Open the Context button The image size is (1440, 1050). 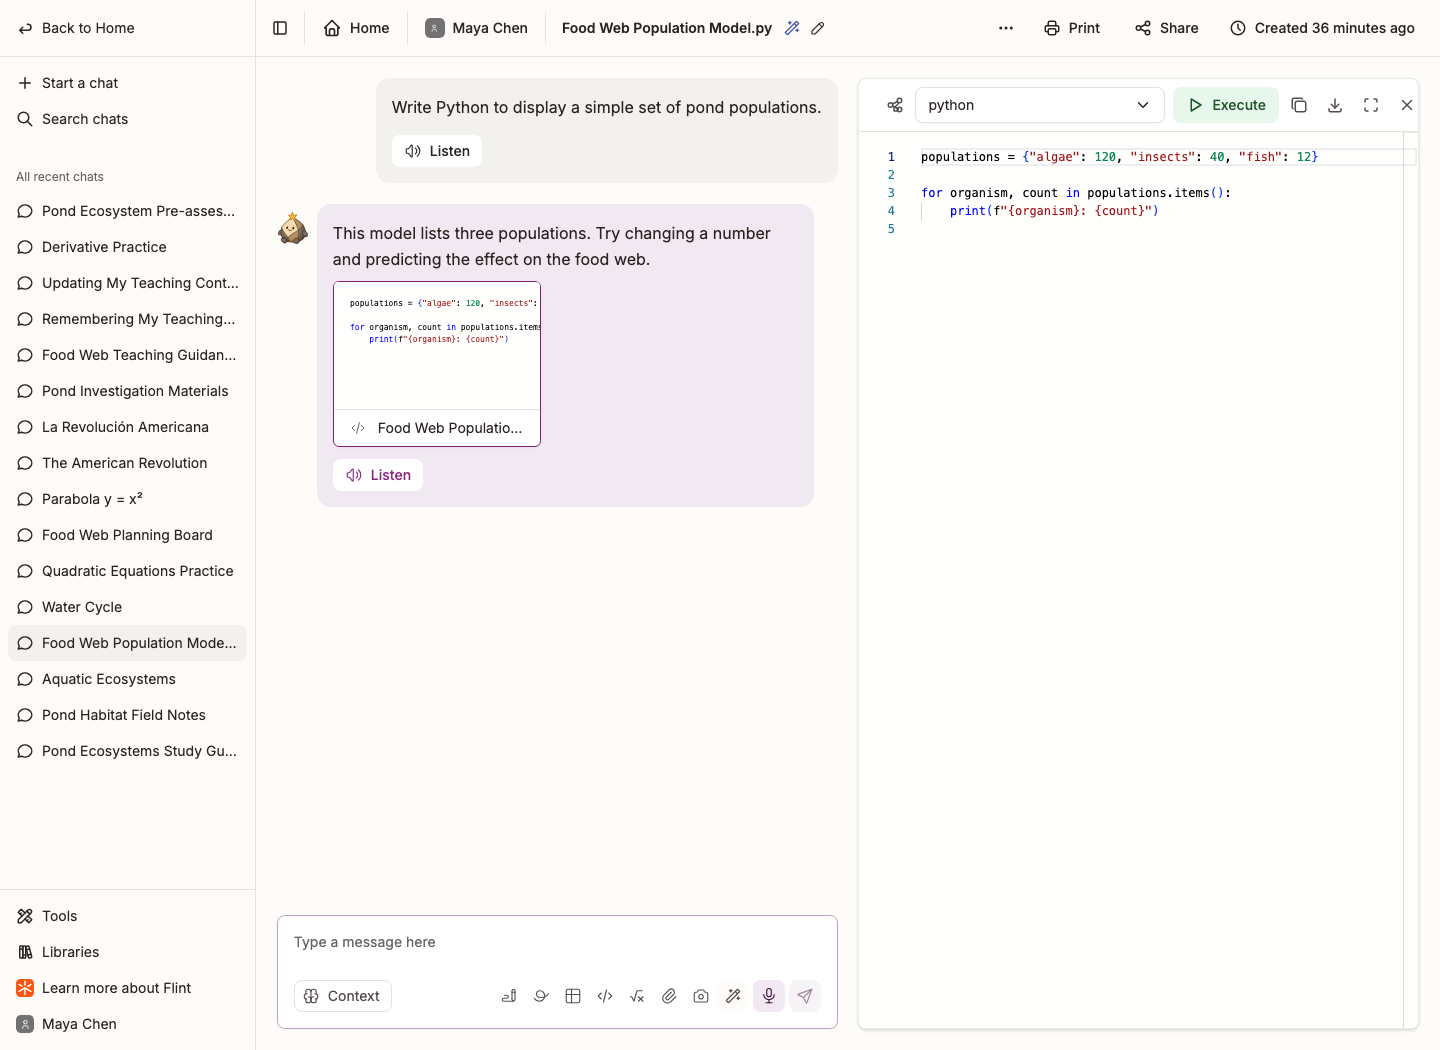(x=342, y=996)
